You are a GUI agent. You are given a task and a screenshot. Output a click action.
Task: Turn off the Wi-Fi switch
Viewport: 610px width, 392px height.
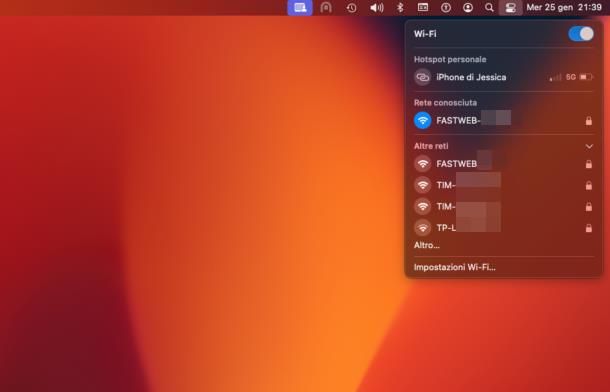pyautogui.click(x=581, y=34)
